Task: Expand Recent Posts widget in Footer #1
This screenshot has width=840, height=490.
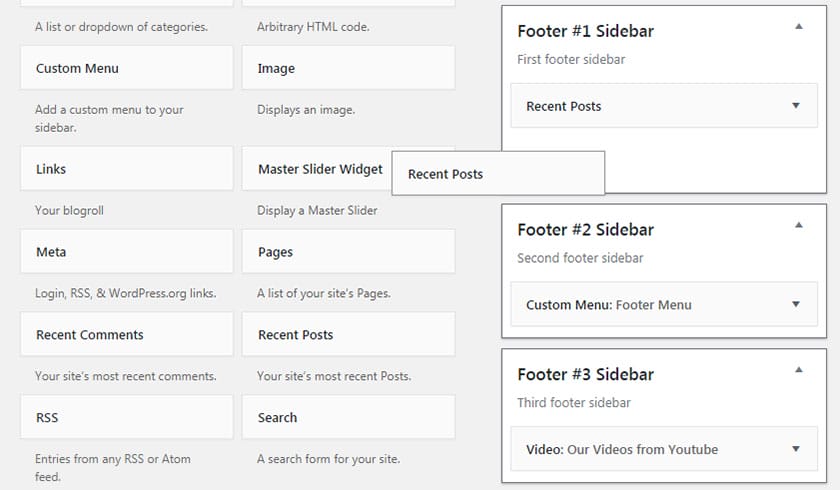Action: [x=796, y=106]
